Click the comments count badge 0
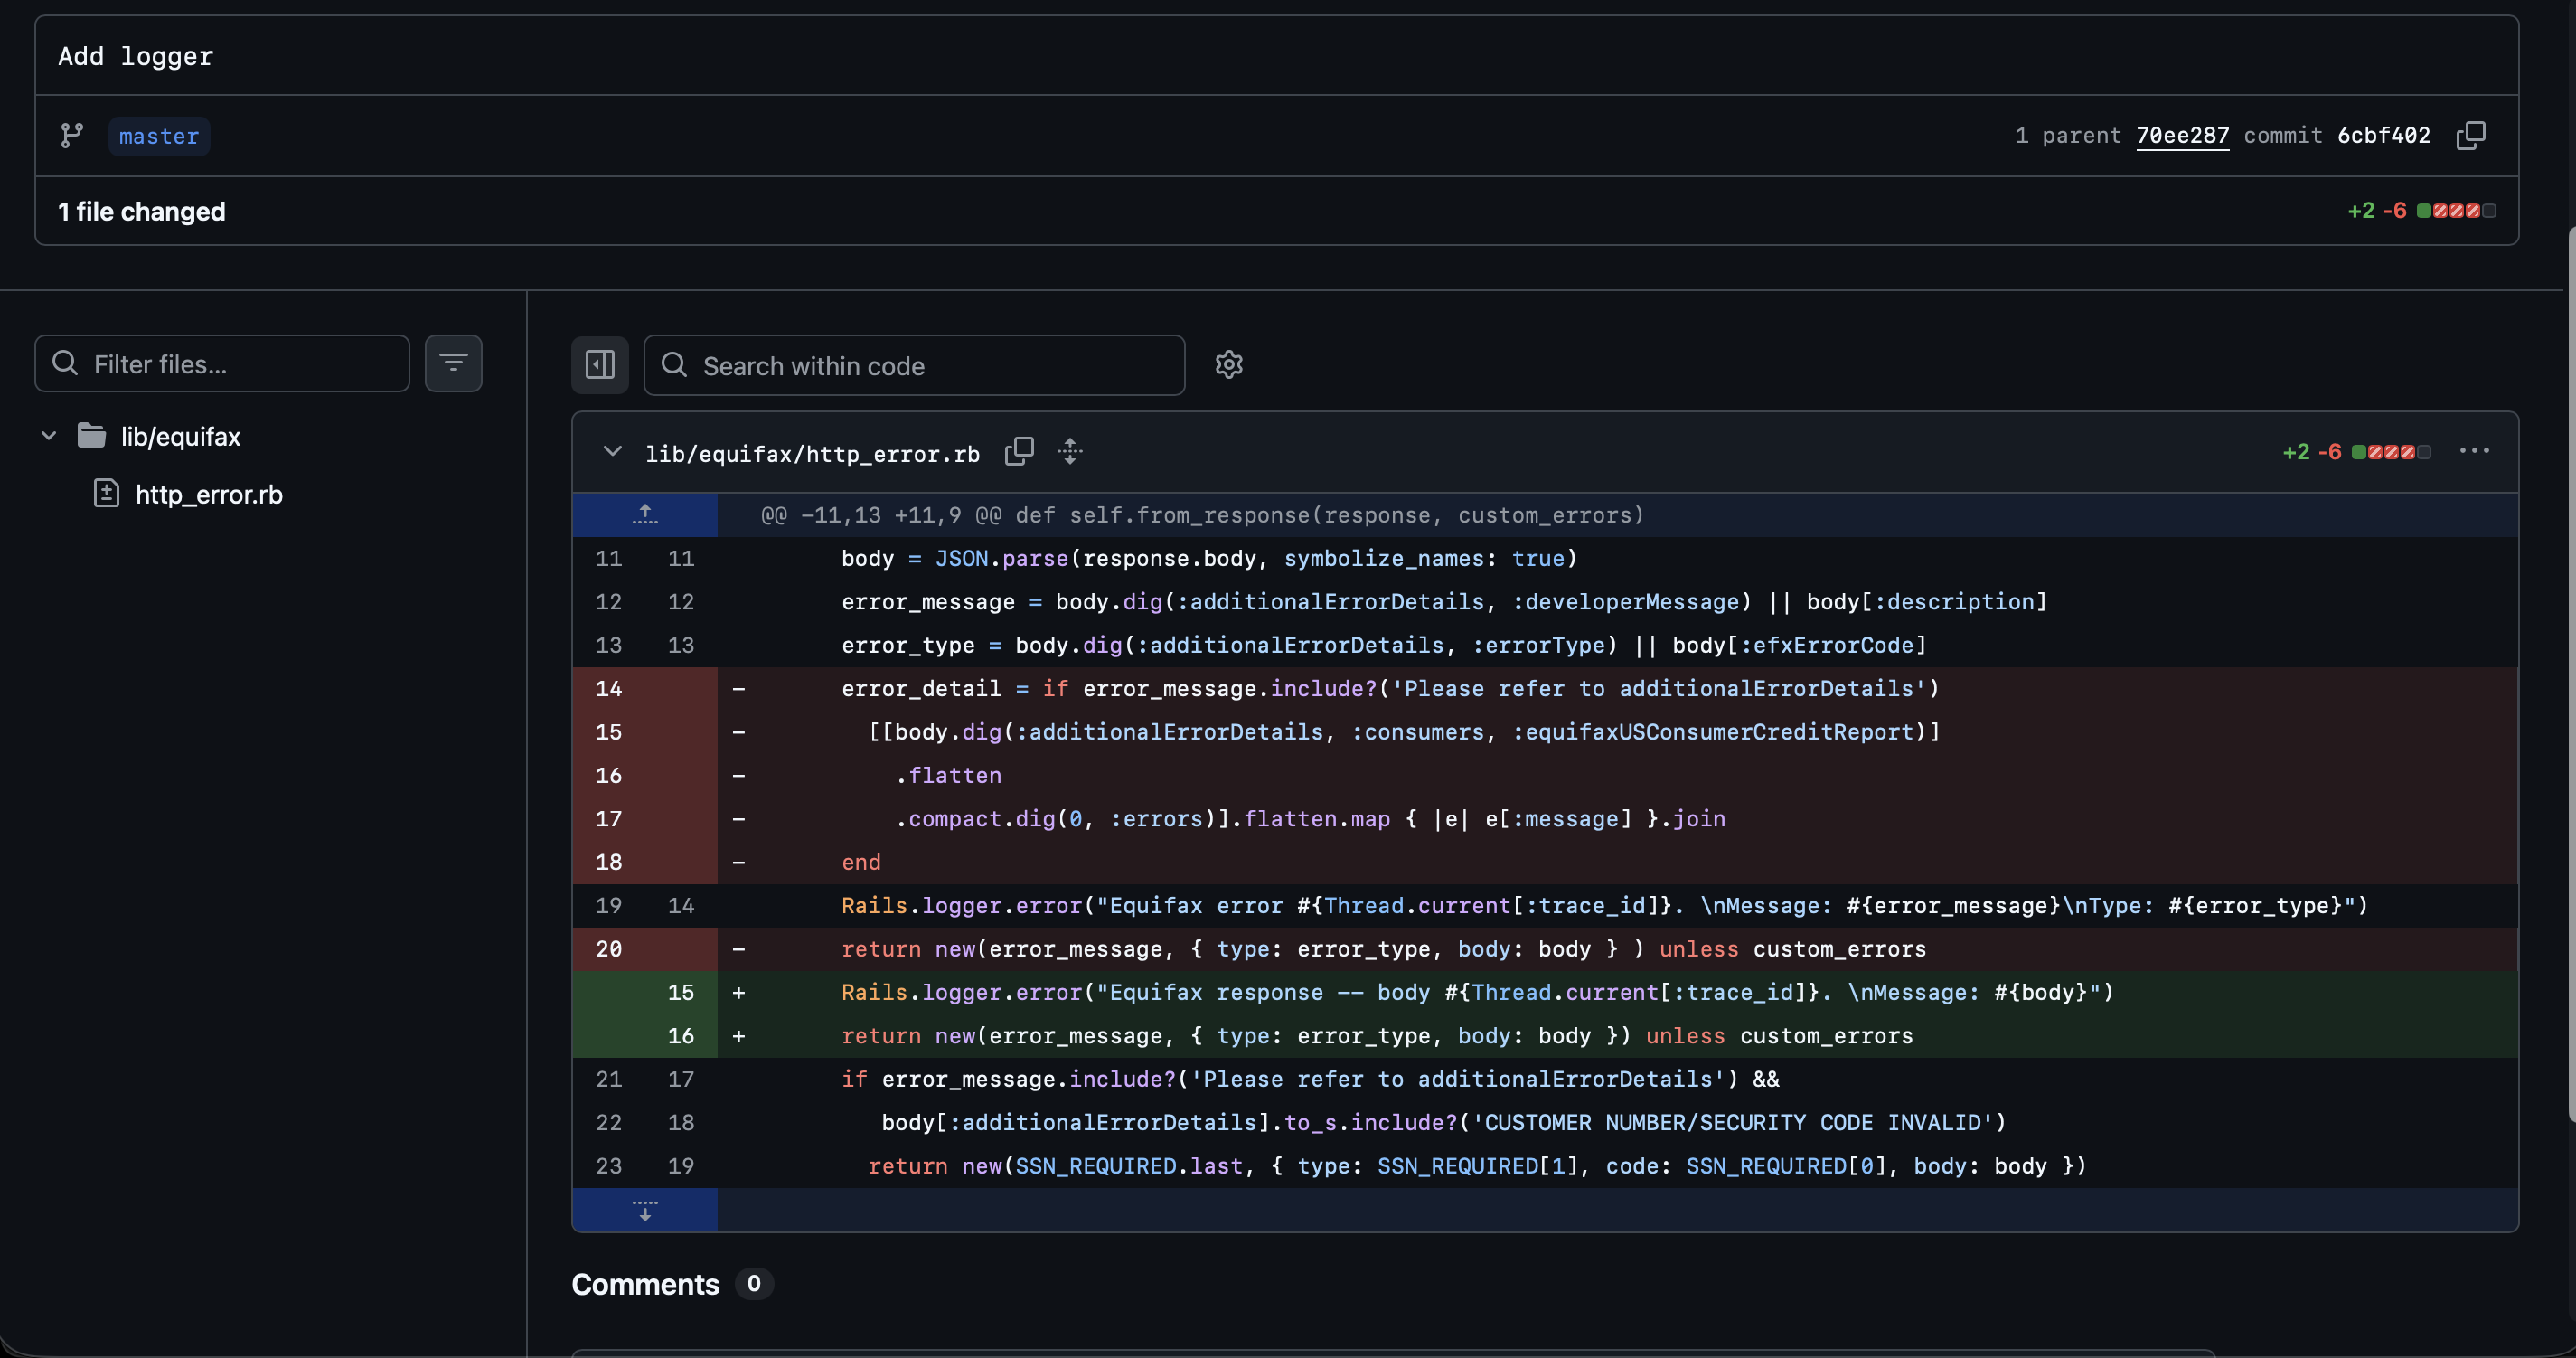This screenshot has width=2576, height=1358. point(754,1284)
